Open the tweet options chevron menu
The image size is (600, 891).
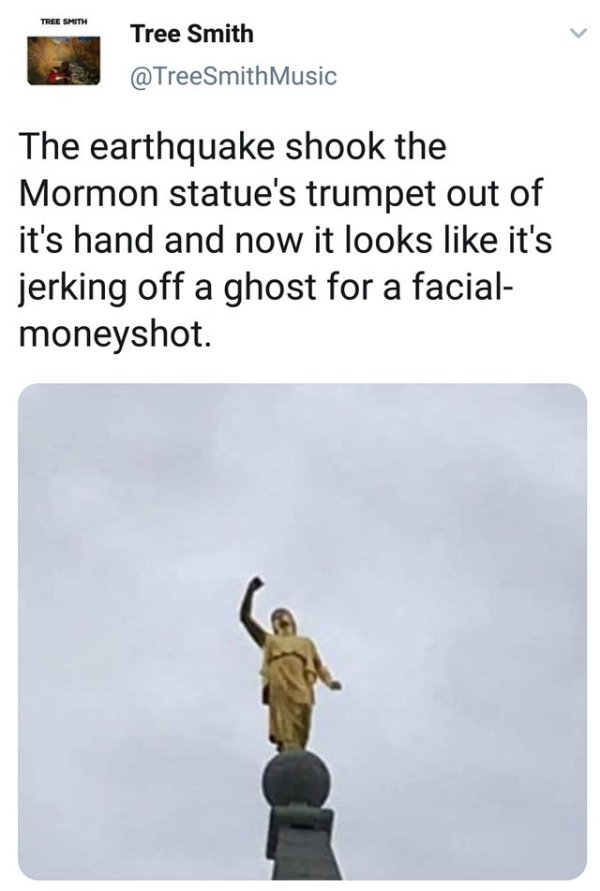tap(578, 35)
